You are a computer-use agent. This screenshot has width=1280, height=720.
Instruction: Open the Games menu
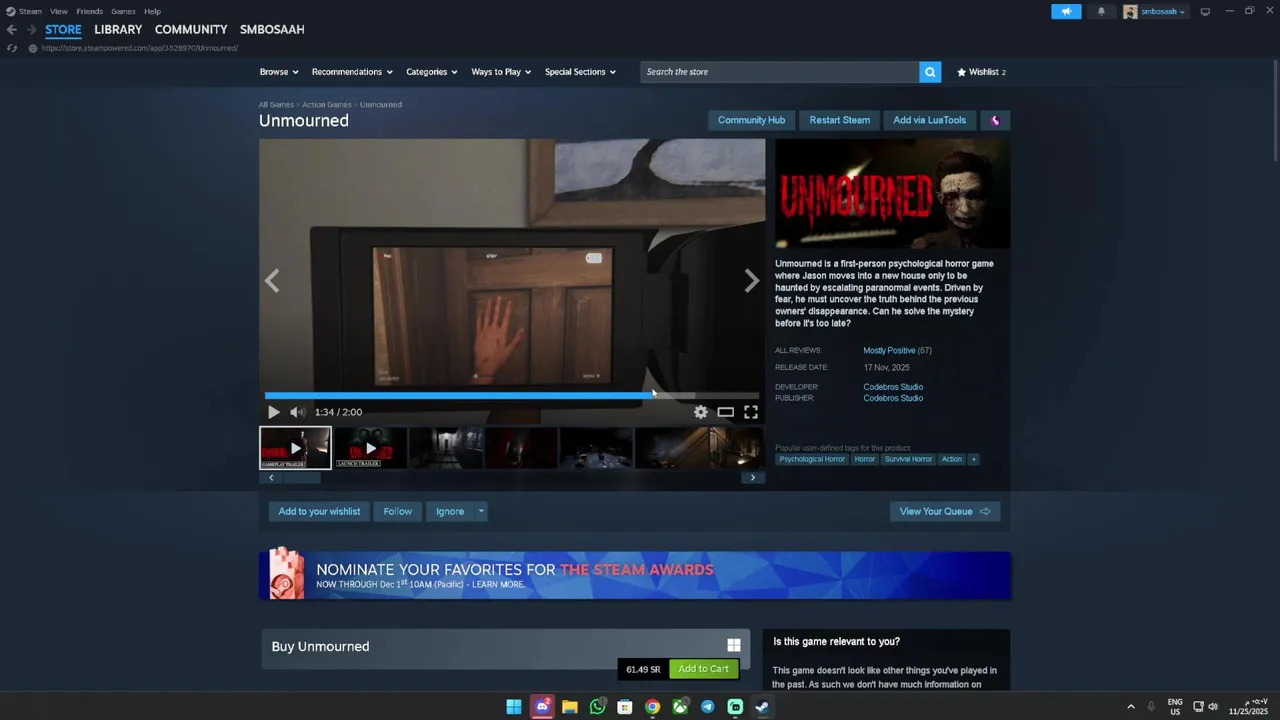[123, 11]
